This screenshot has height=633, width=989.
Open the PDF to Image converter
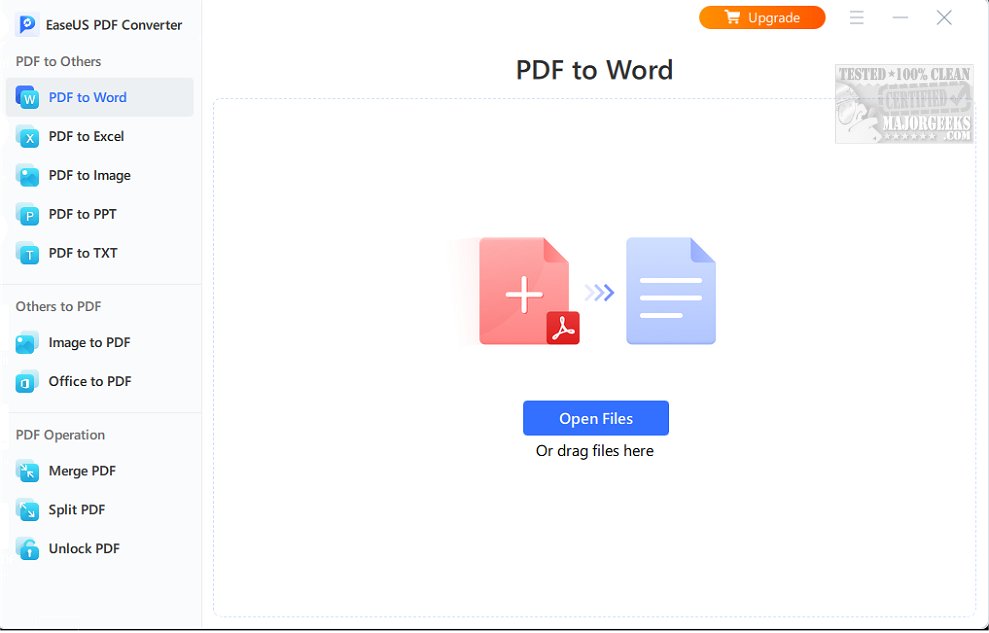pos(88,175)
